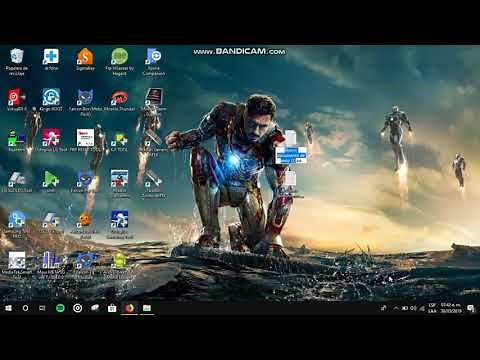This screenshot has height=360, width=480.
Task: Open the volume control in system tray
Action: [413, 308]
